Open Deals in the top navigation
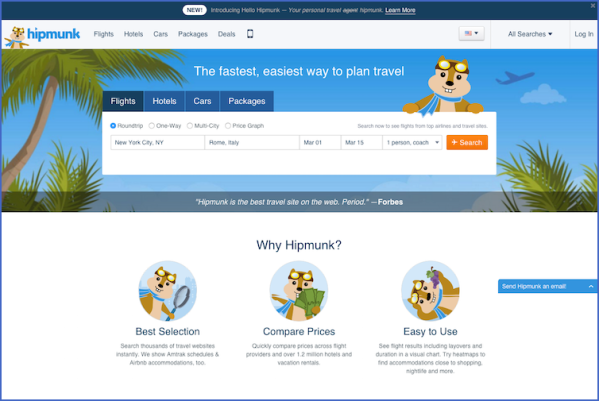 click(227, 34)
